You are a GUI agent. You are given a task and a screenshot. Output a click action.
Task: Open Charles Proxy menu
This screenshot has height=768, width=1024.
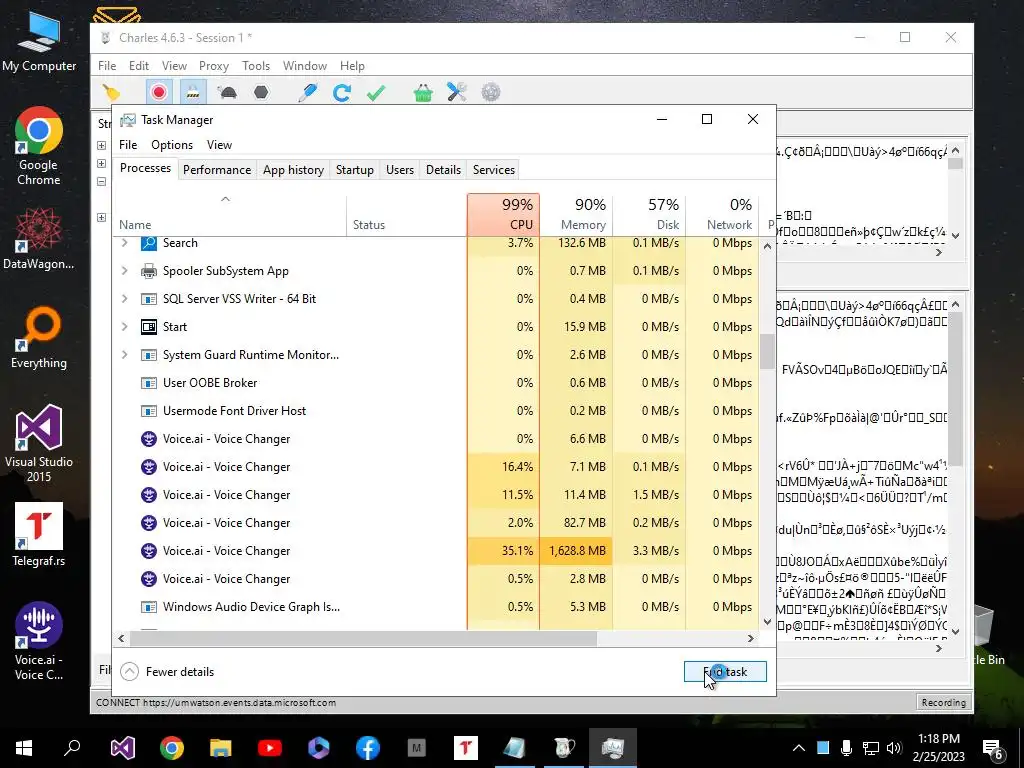(214, 66)
